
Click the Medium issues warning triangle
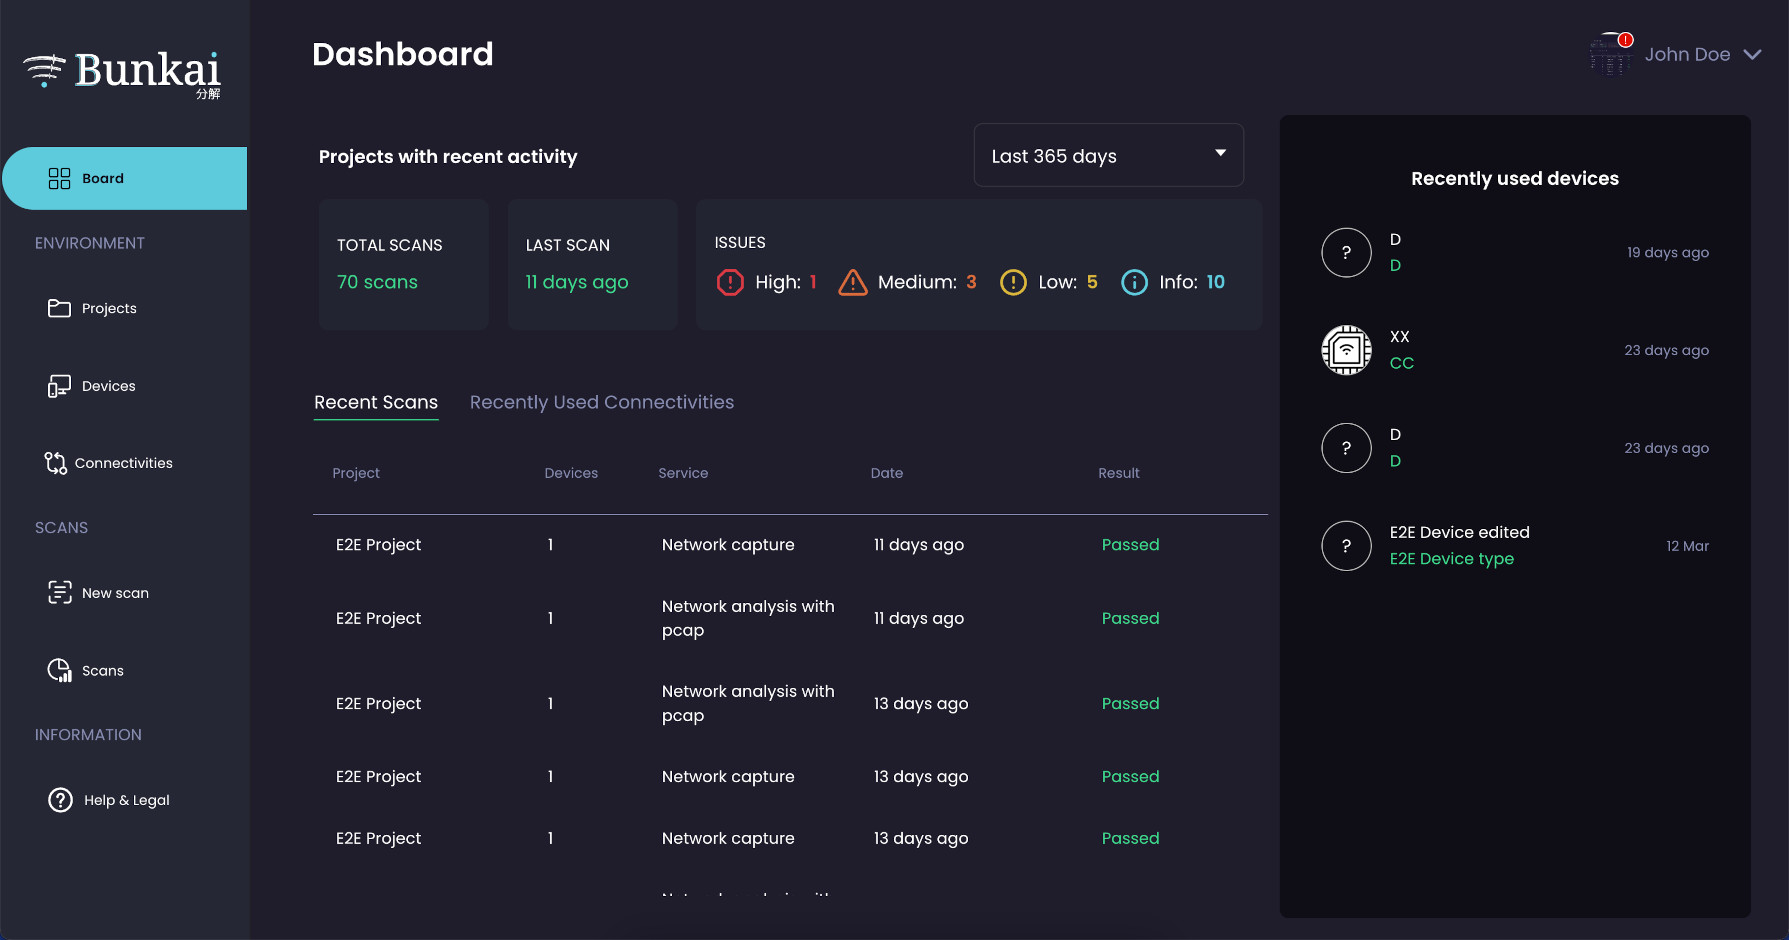[x=852, y=283]
